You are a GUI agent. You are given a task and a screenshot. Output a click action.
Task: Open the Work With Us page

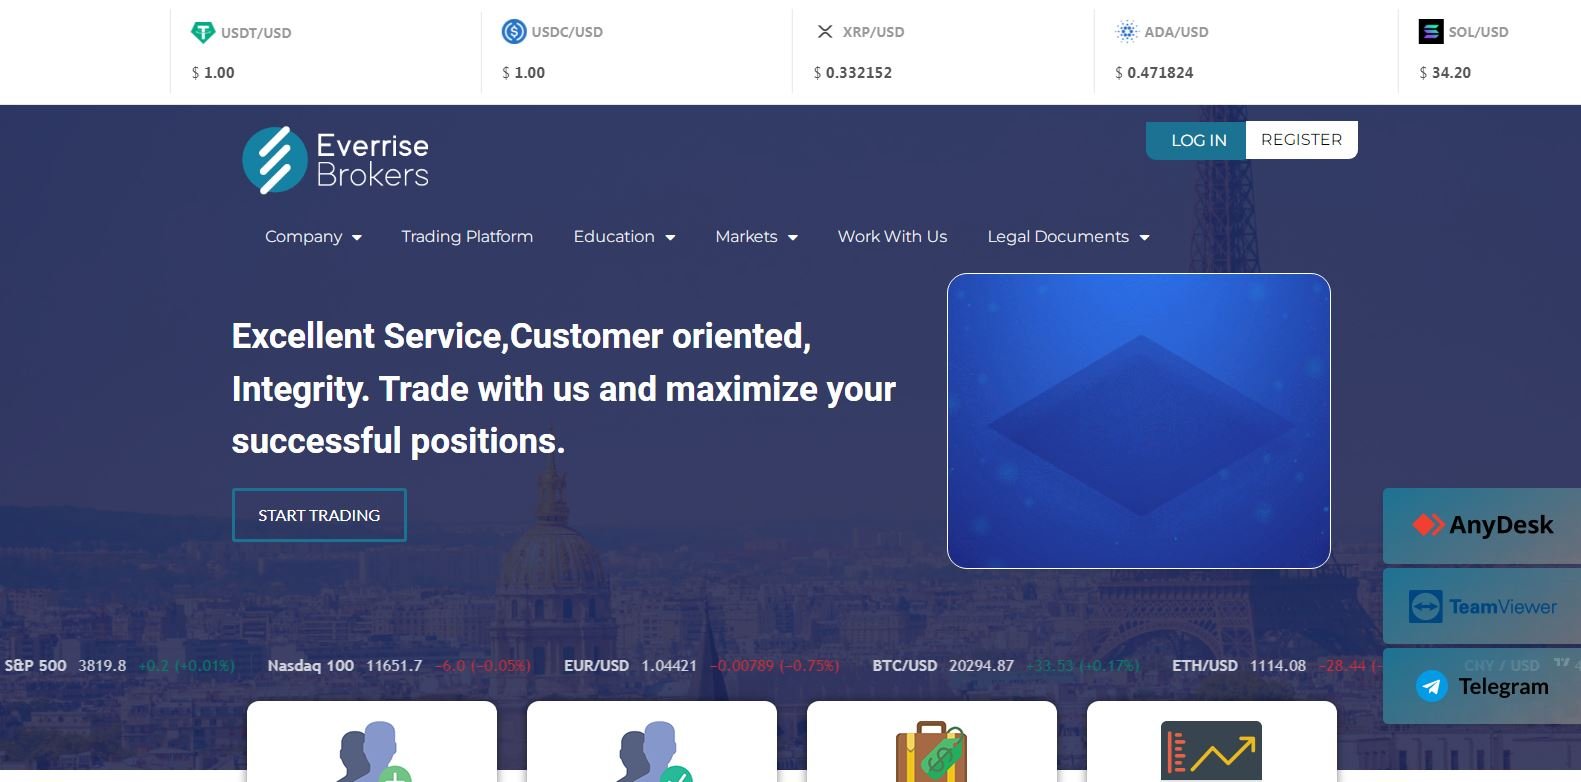coord(892,237)
